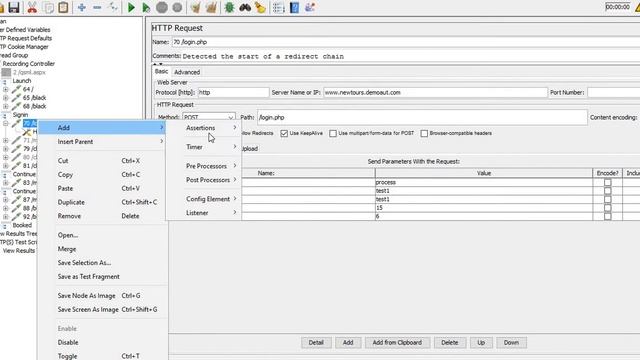Switch to the Advanced tab
640x360 pixels.
coord(187,72)
